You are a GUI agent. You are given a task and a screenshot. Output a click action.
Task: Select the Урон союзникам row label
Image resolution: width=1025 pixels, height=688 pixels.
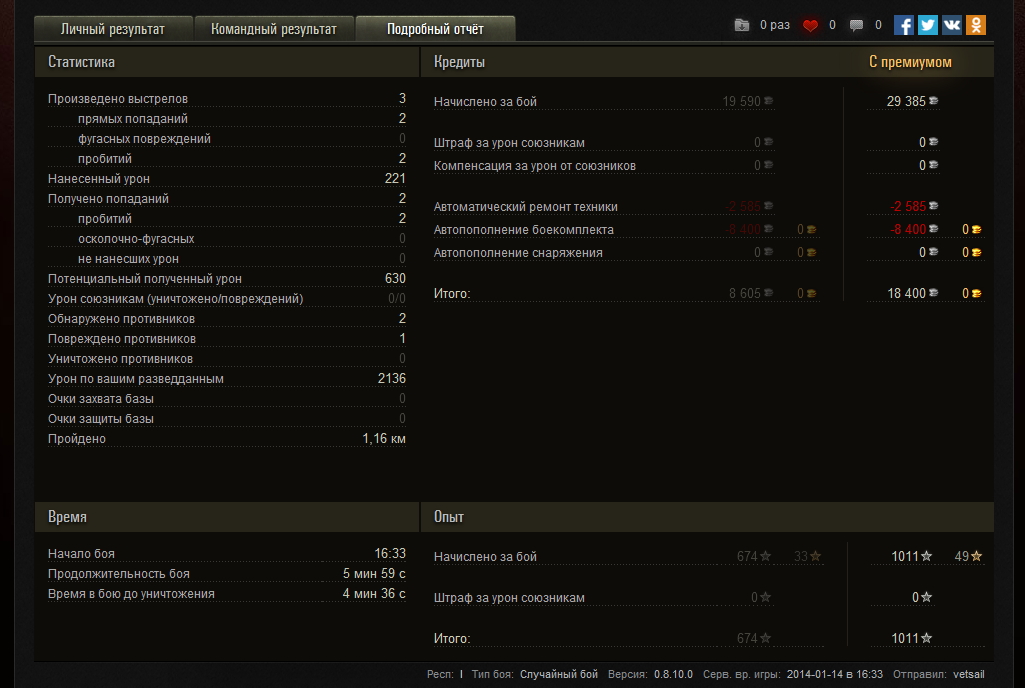(x=176, y=299)
